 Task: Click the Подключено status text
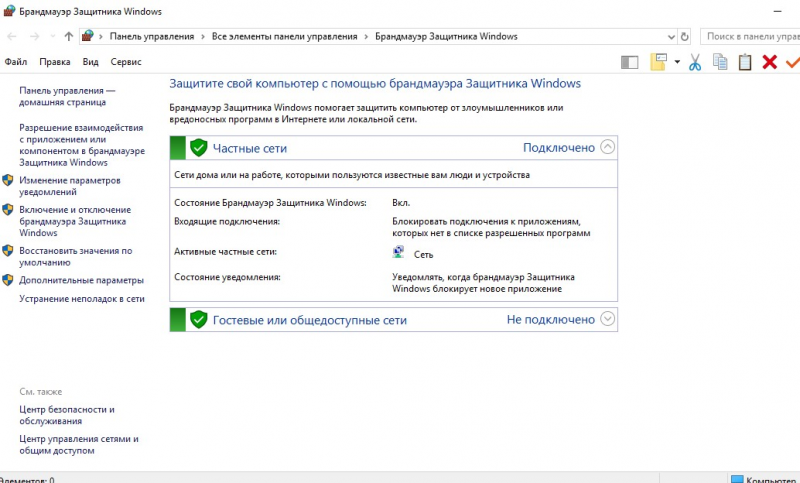pyautogui.click(x=559, y=147)
